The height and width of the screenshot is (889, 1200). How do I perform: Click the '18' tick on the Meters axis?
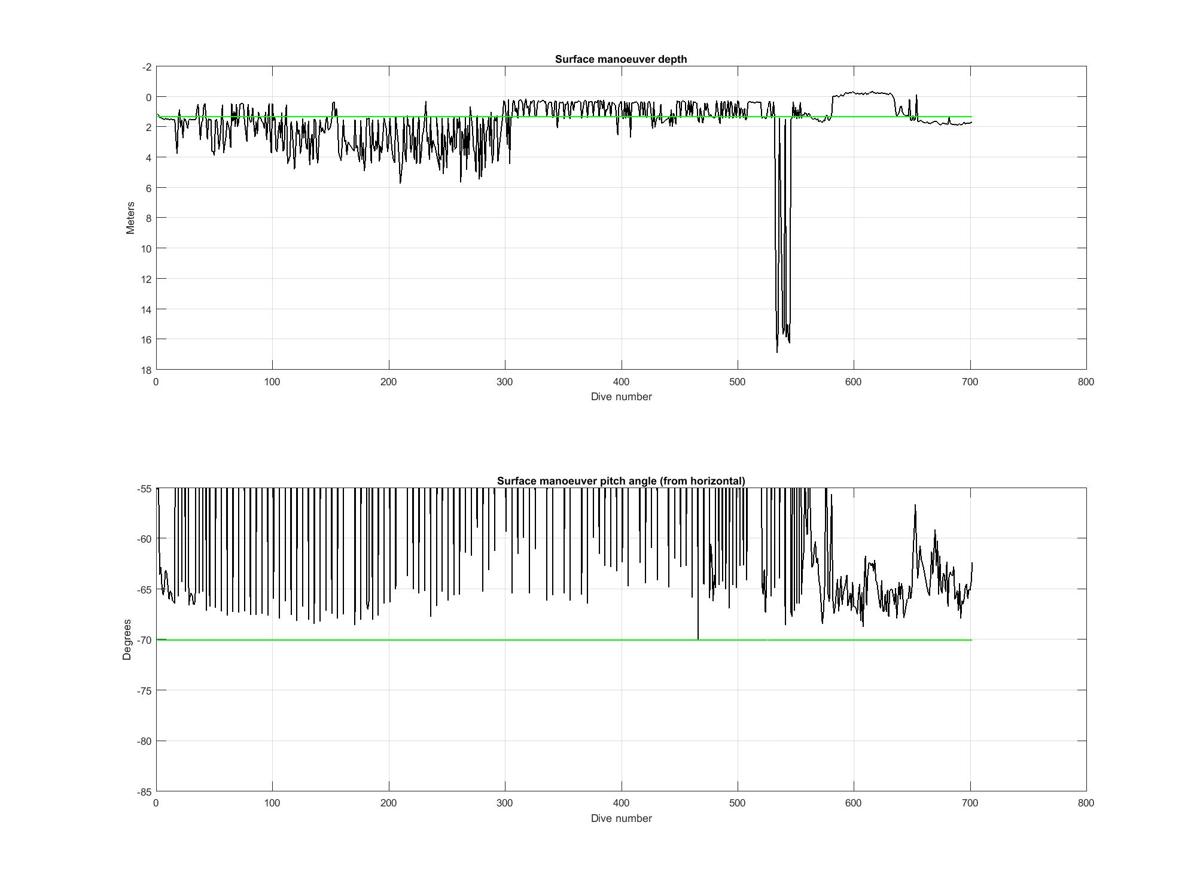146,369
